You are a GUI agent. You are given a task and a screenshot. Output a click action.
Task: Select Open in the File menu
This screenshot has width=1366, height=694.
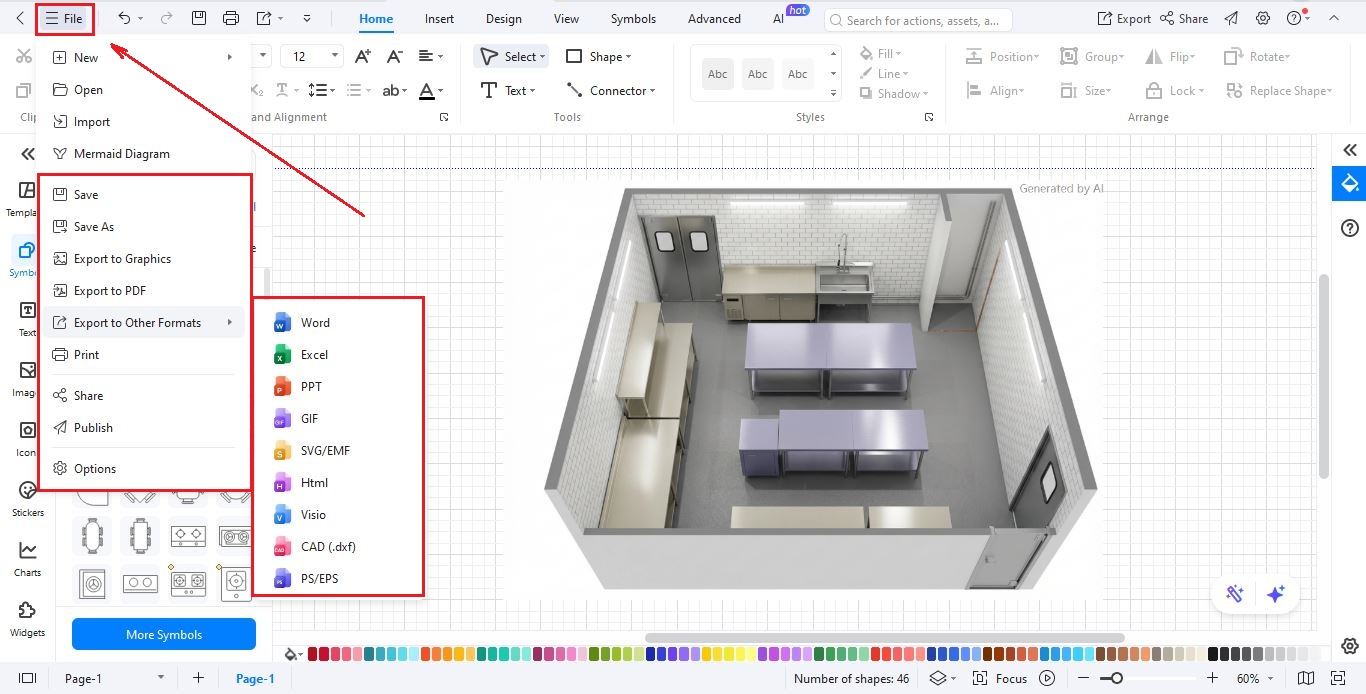[144, 89]
